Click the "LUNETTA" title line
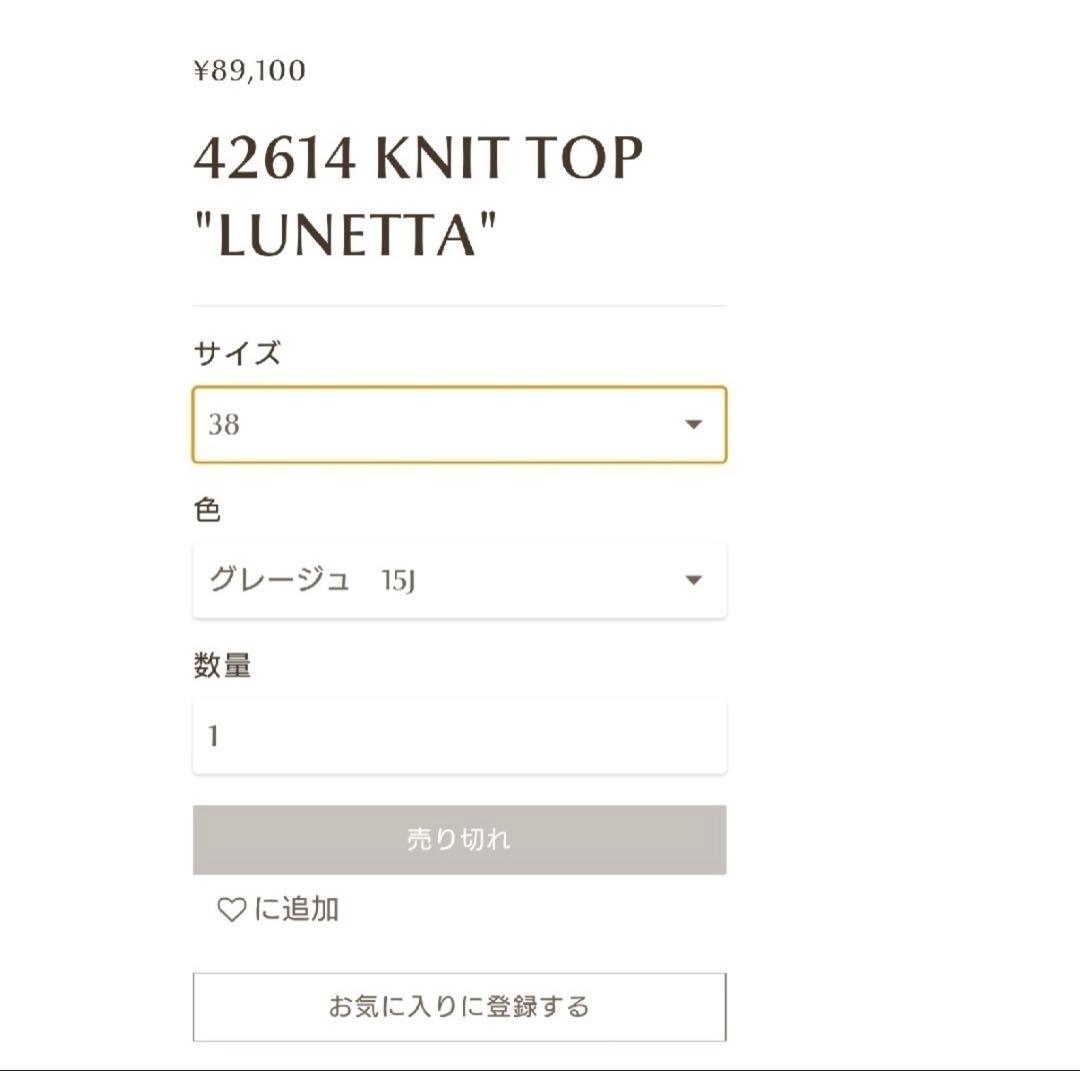 [344, 236]
